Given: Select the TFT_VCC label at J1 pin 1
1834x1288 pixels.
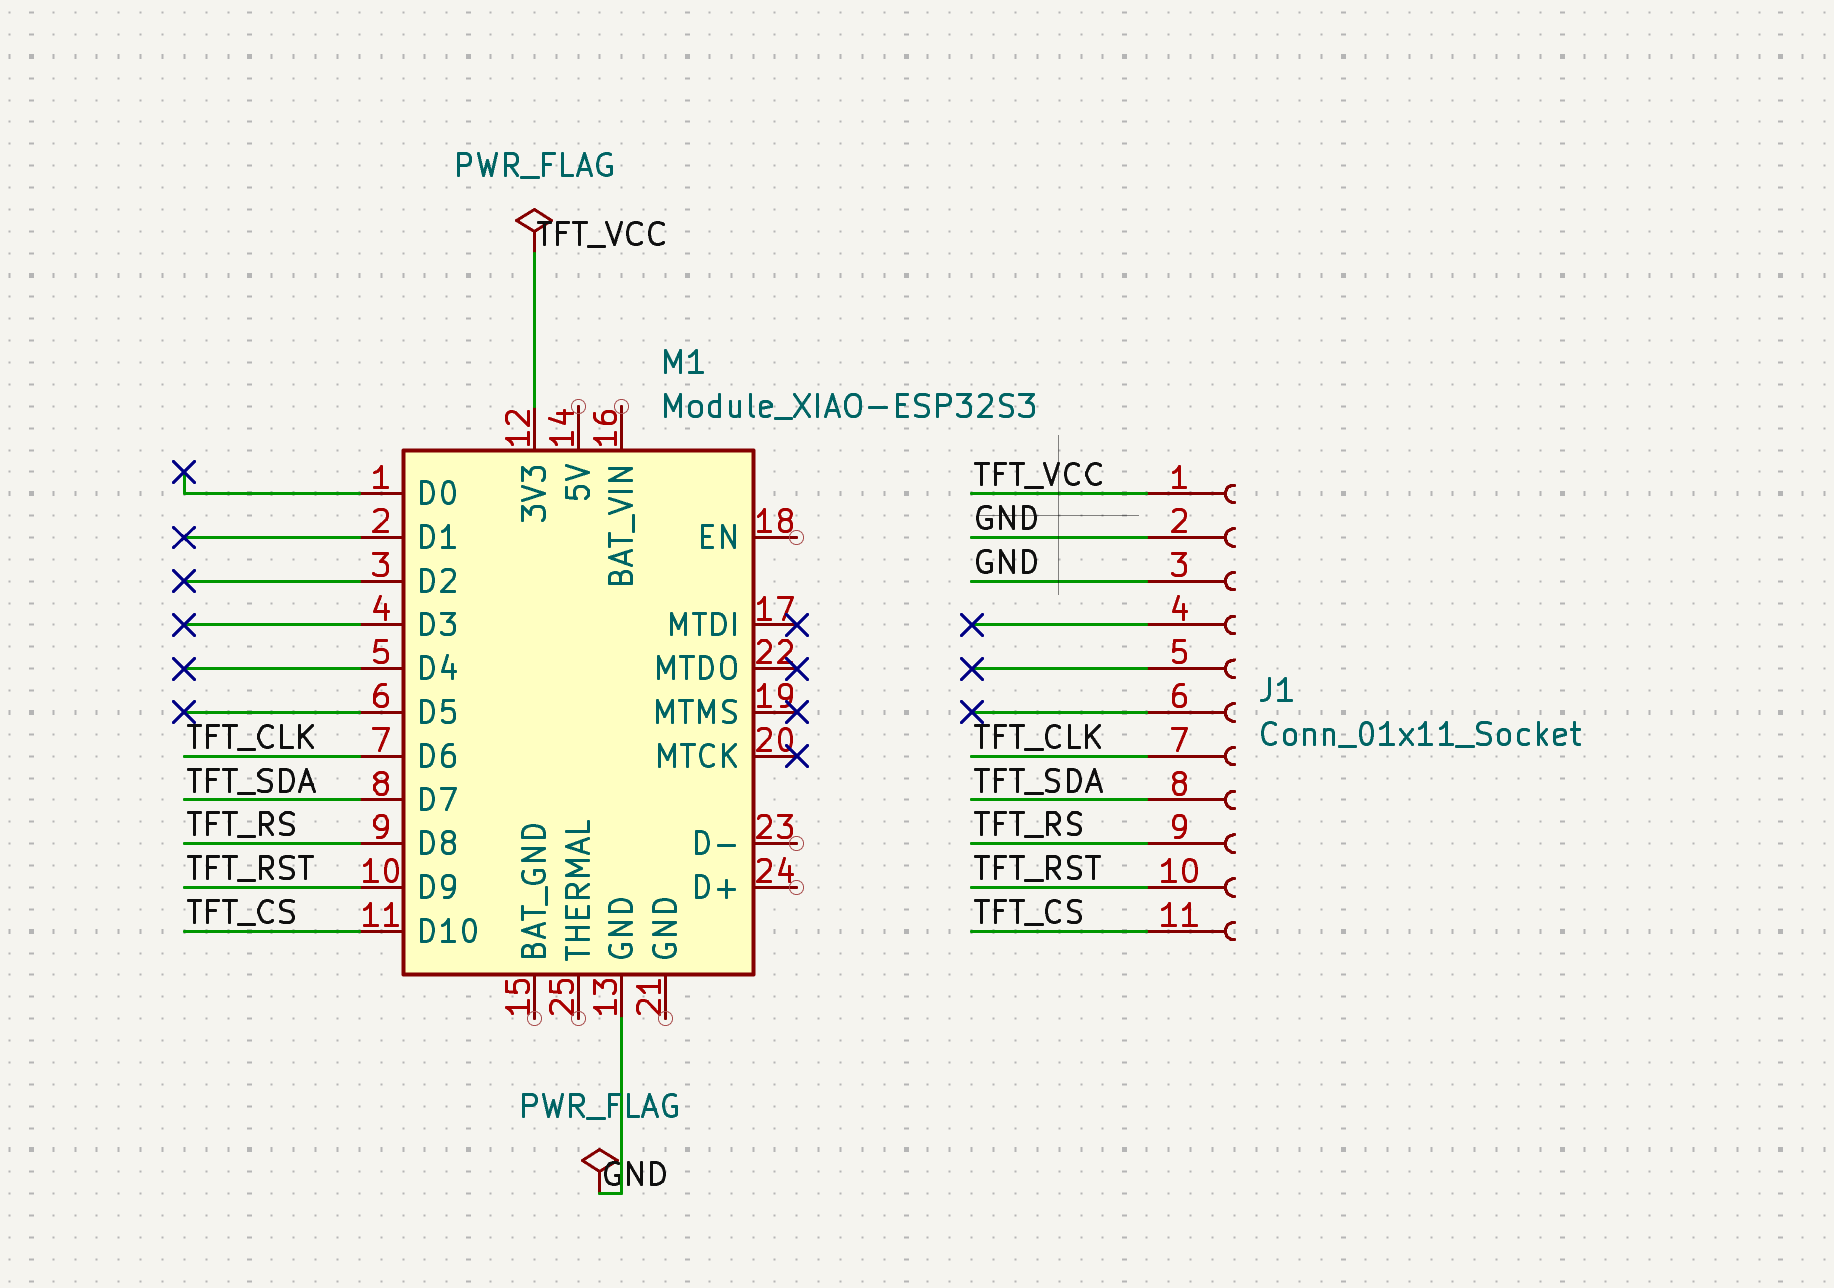Looking at the screenshot, I should tap(1038, 475).
